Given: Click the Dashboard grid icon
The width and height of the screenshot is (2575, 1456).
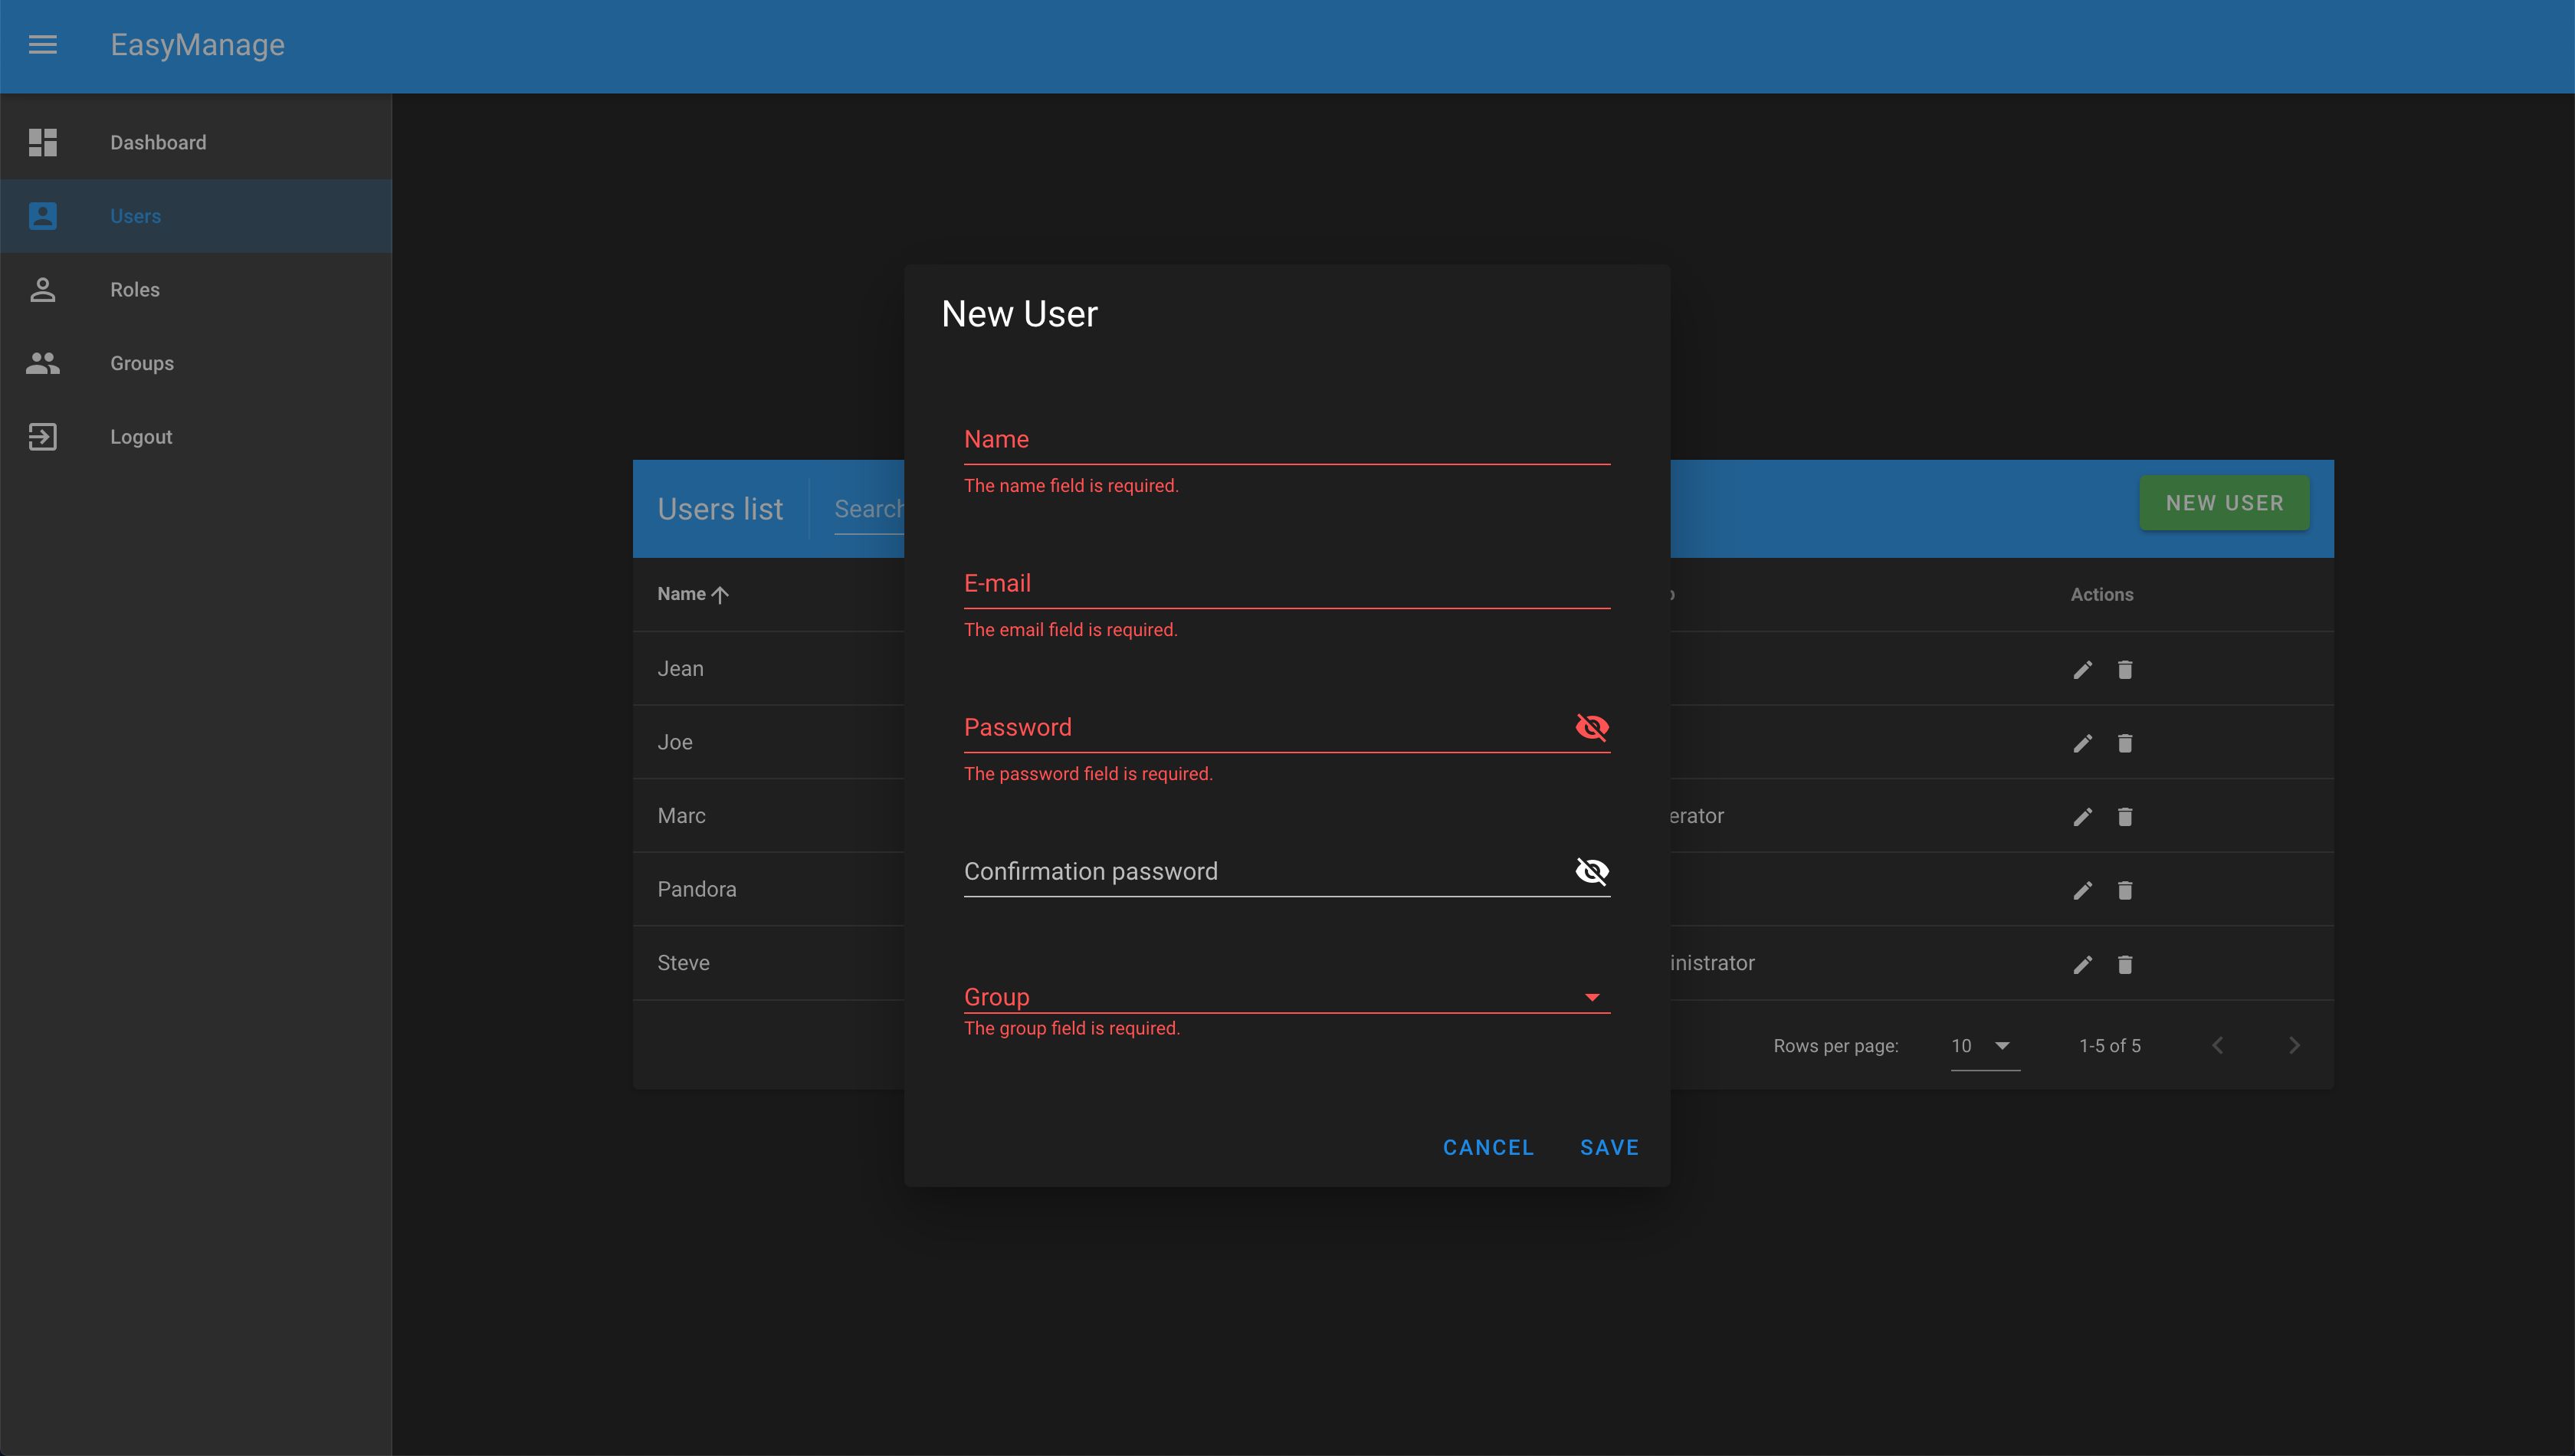Looking at the screenshot, I should (x=42, y=142).
